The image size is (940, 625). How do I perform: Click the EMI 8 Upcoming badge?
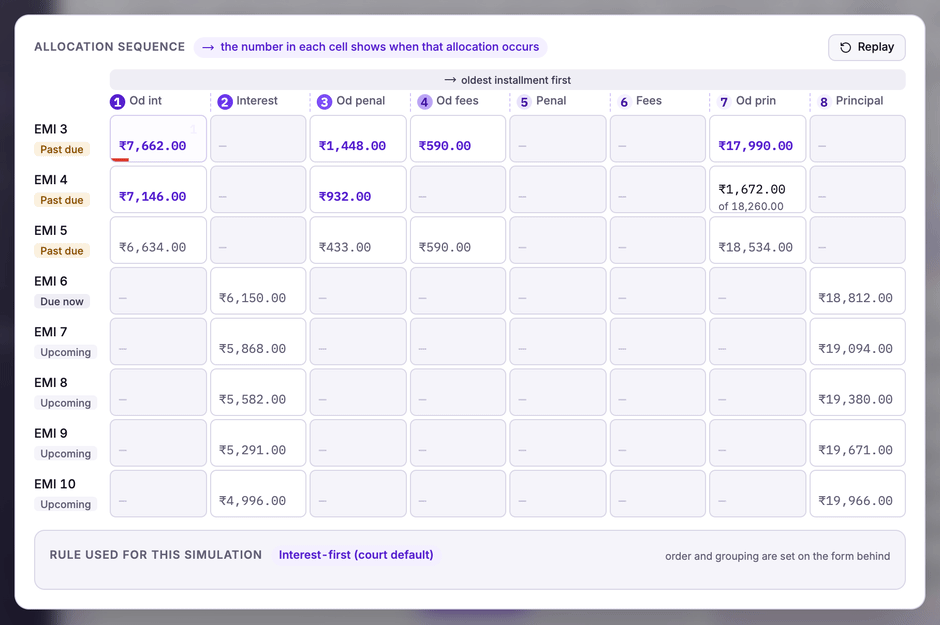coord(65,403)
